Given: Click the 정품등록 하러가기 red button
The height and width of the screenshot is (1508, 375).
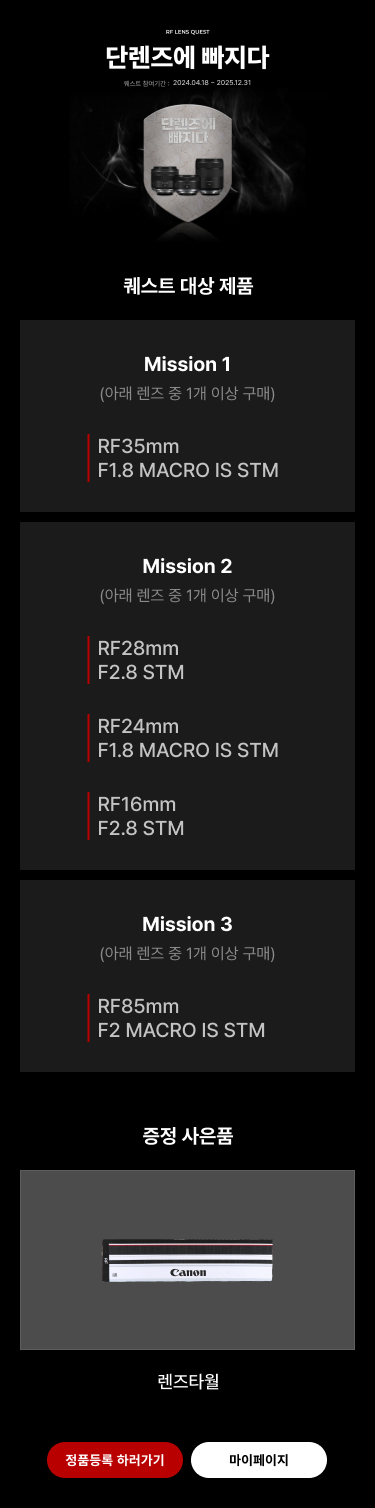Looking at the screenshot, I should click(x=115, y=1460).
